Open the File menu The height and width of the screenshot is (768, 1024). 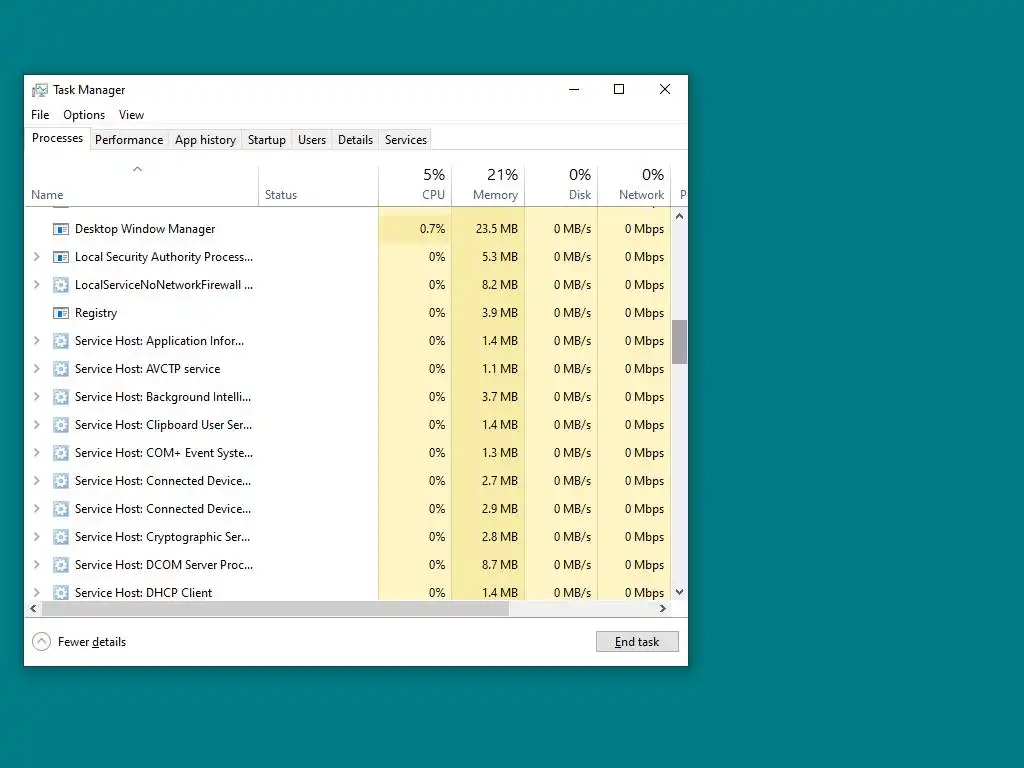tap(40, 115)
